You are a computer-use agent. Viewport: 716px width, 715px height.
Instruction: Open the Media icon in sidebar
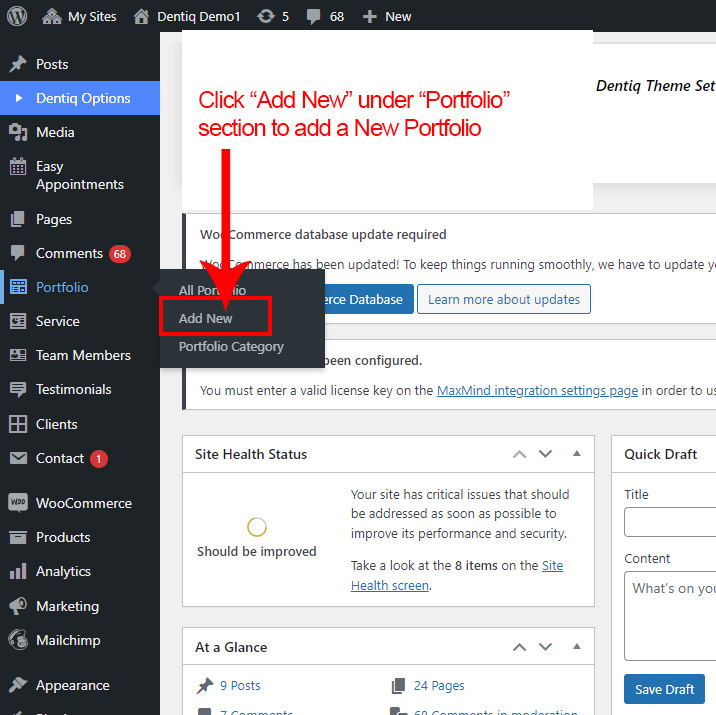click(18, 132)
